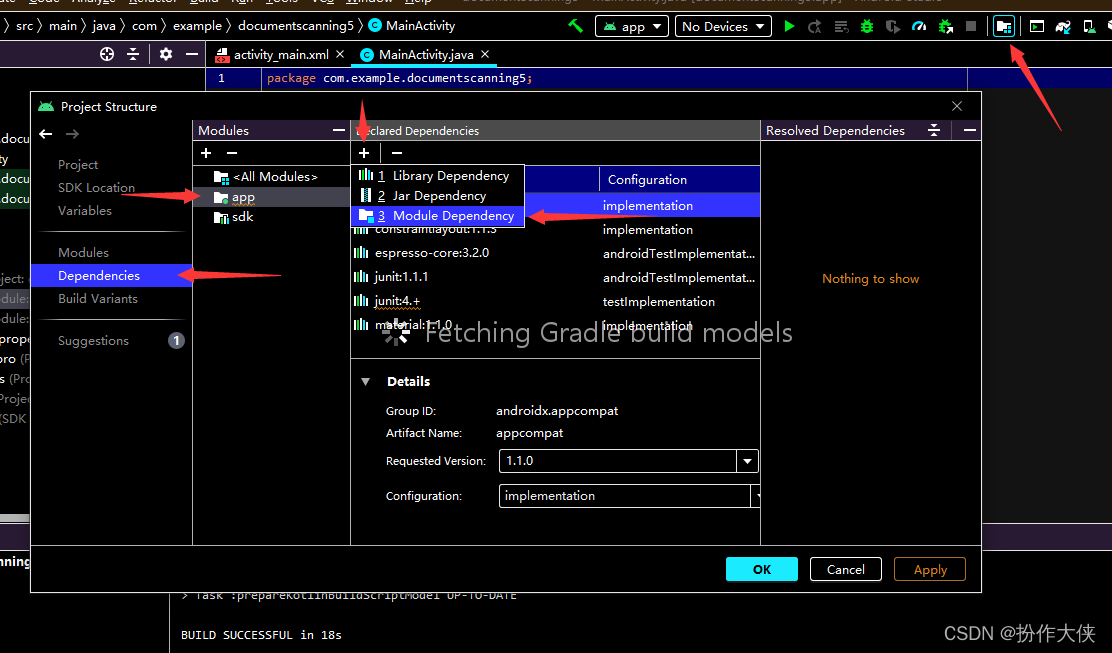Click the remove dependency minus icon
This screenshot has width=1112, height=653.
pos(397,153)
